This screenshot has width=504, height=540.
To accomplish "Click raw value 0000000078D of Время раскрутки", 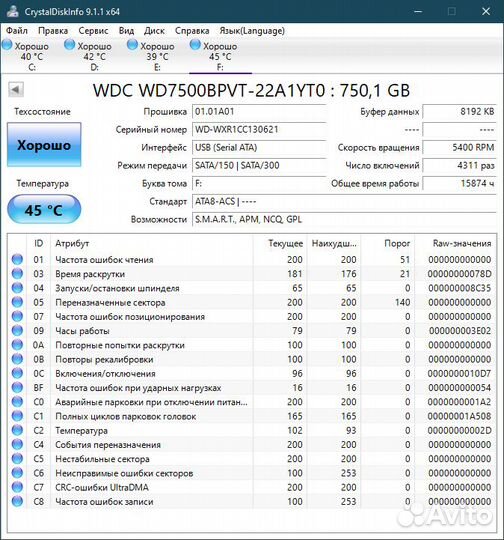I will tap(459, 274).
